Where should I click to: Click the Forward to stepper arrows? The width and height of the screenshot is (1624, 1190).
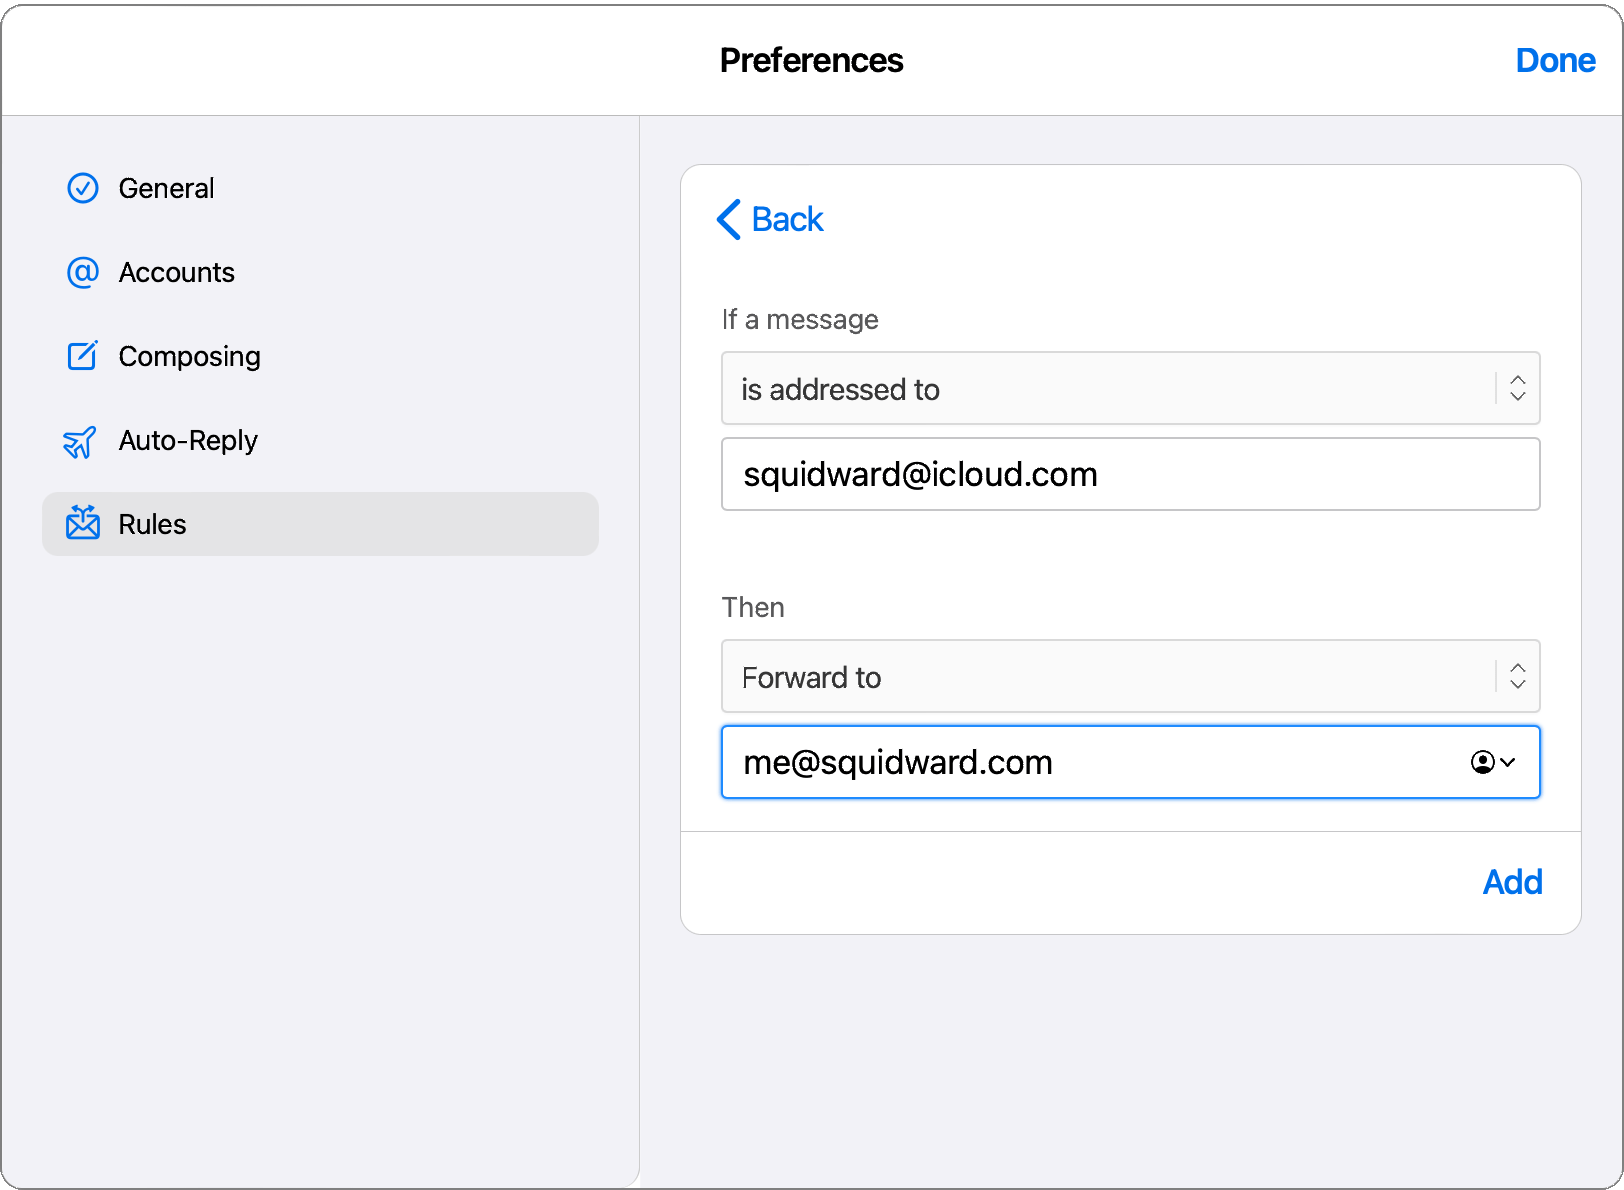(1517, 676)
